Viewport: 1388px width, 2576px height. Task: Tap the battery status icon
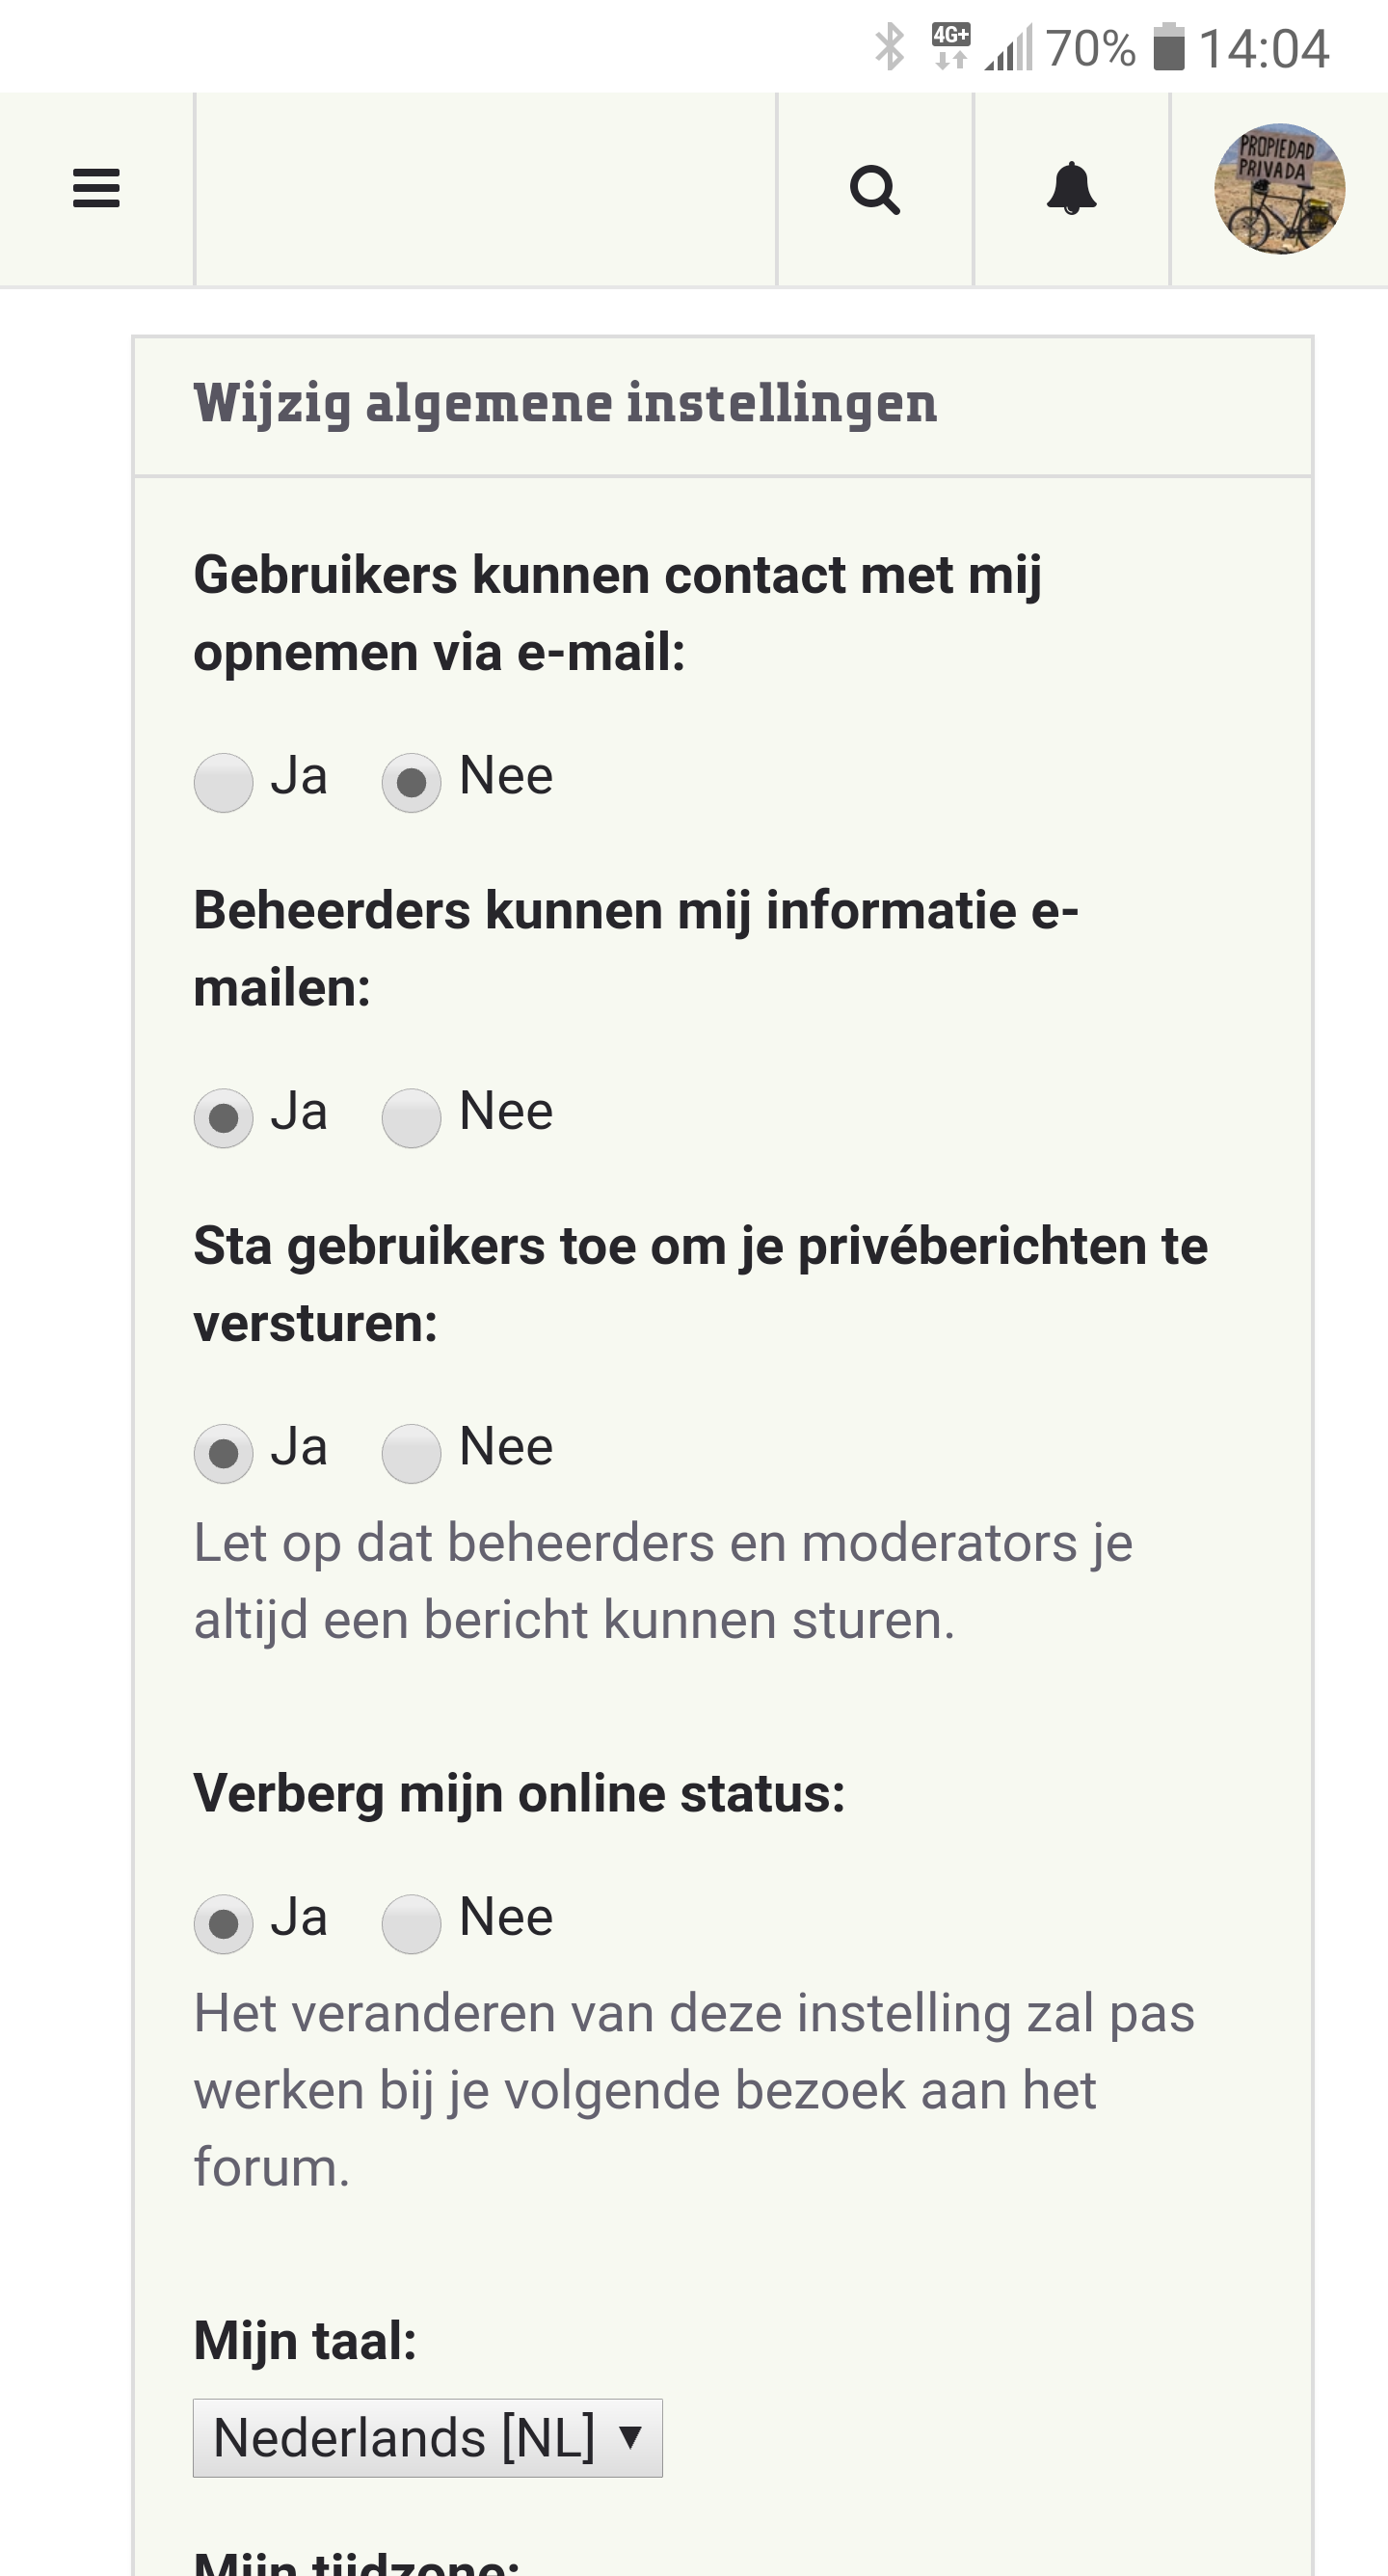pos(1168,47)
